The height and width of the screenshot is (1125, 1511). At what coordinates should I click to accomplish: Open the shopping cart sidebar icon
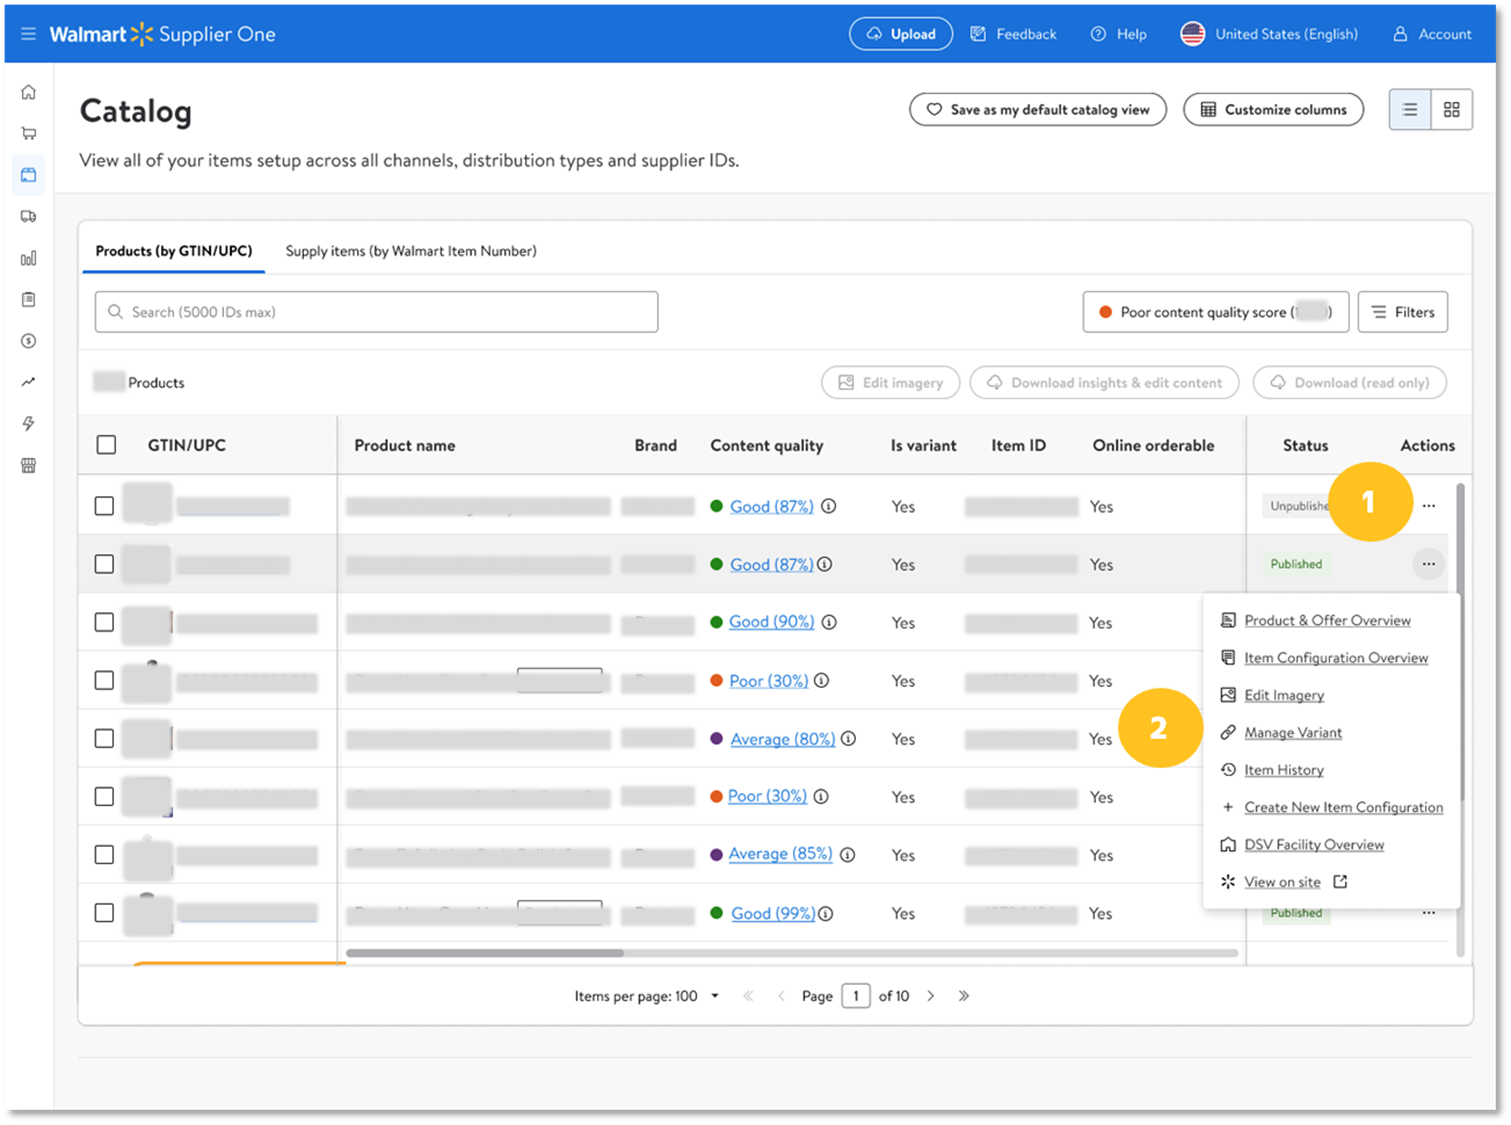pos(29,133)
